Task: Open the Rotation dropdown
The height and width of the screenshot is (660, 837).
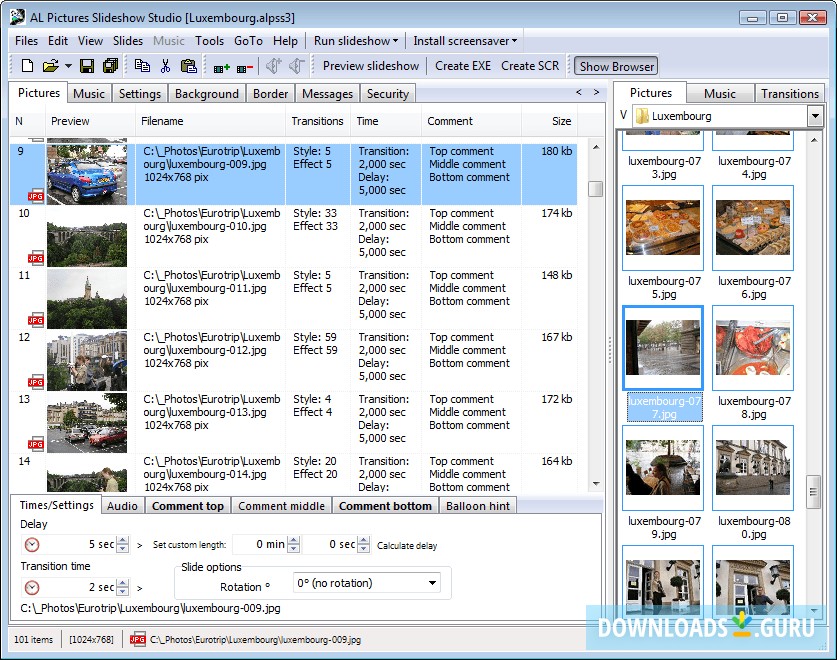Action: click(x=432, y=583)
